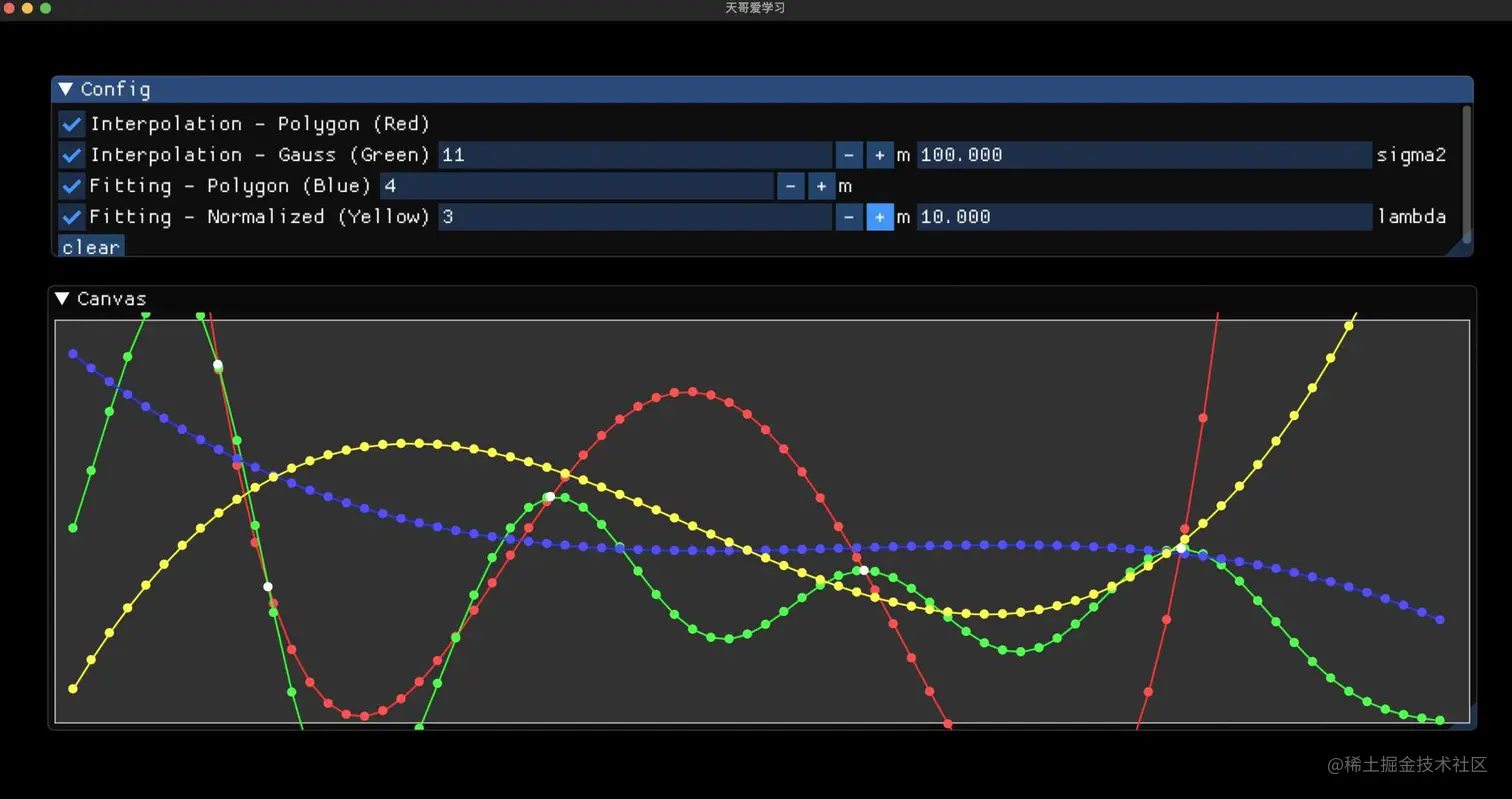Decrease Normalized fitting m with minus

point(849,217)
